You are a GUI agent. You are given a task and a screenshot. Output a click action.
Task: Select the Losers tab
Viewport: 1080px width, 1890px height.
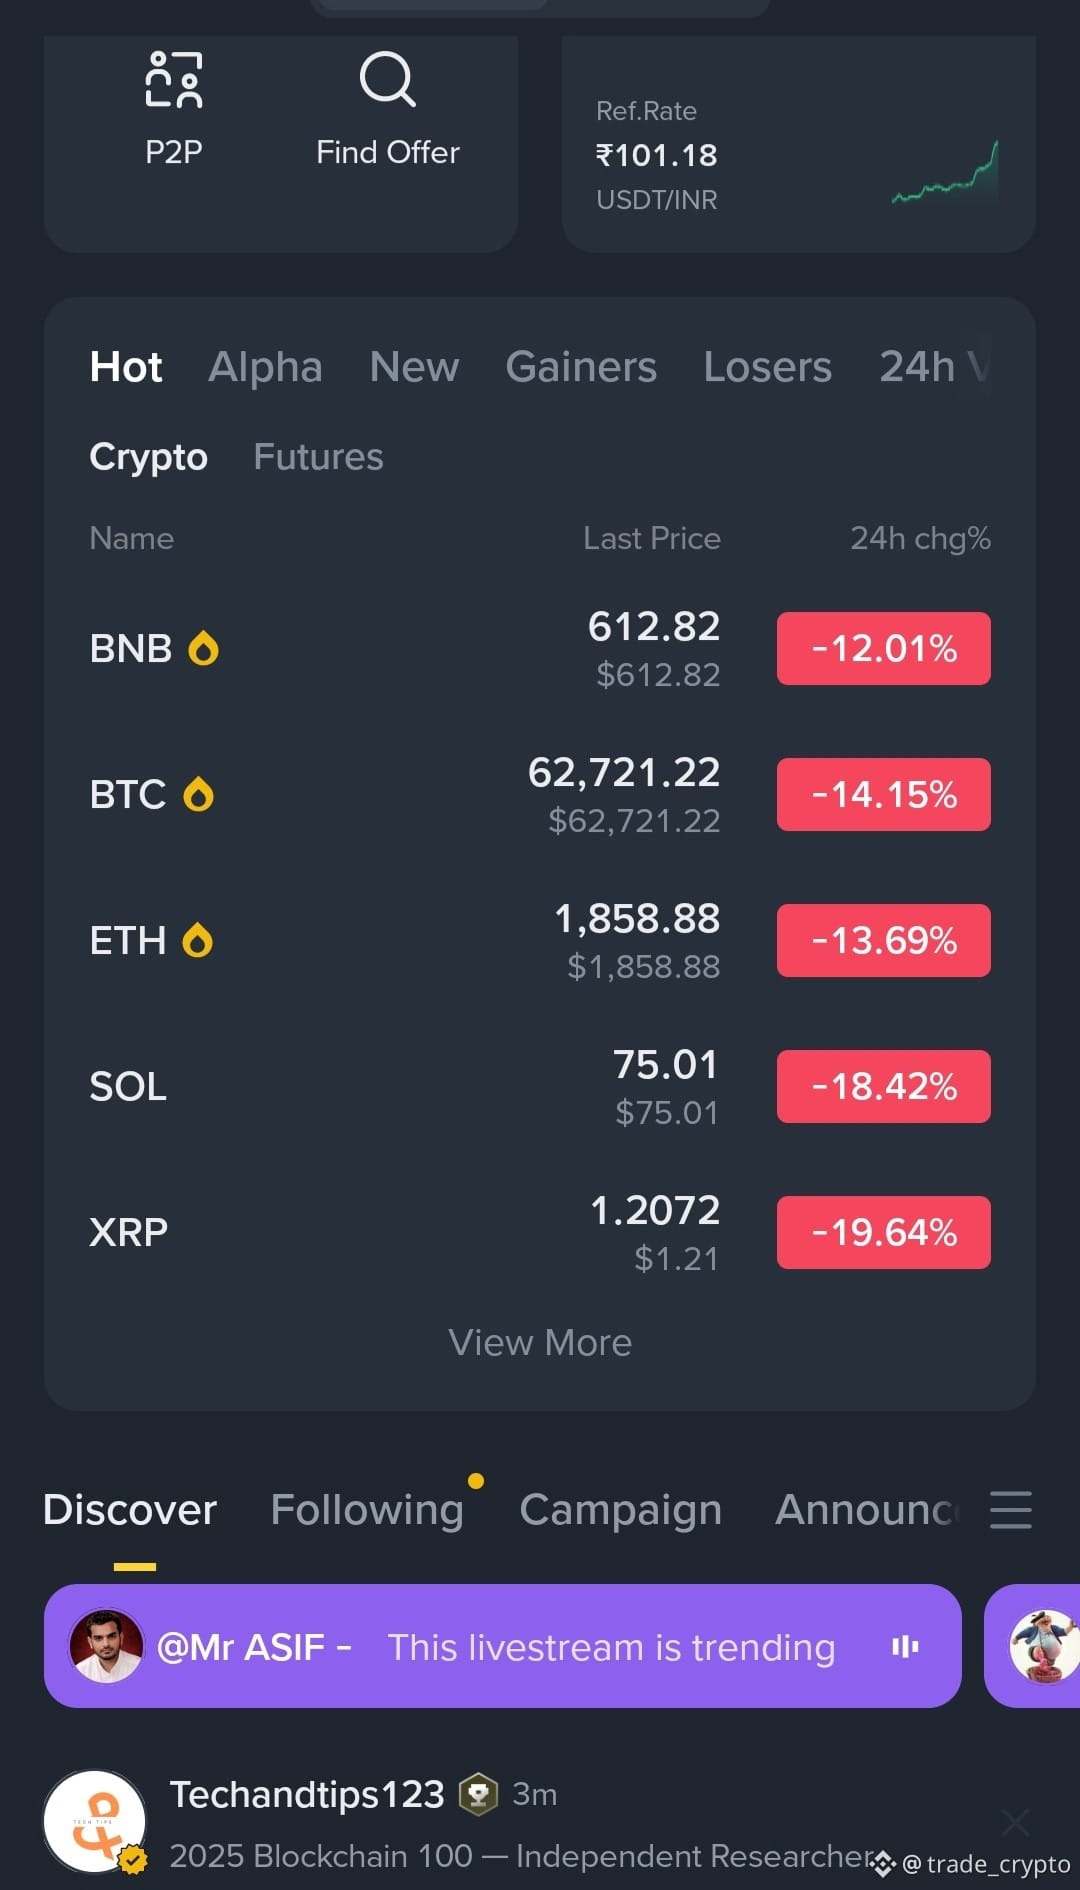(x=767, y=367)
